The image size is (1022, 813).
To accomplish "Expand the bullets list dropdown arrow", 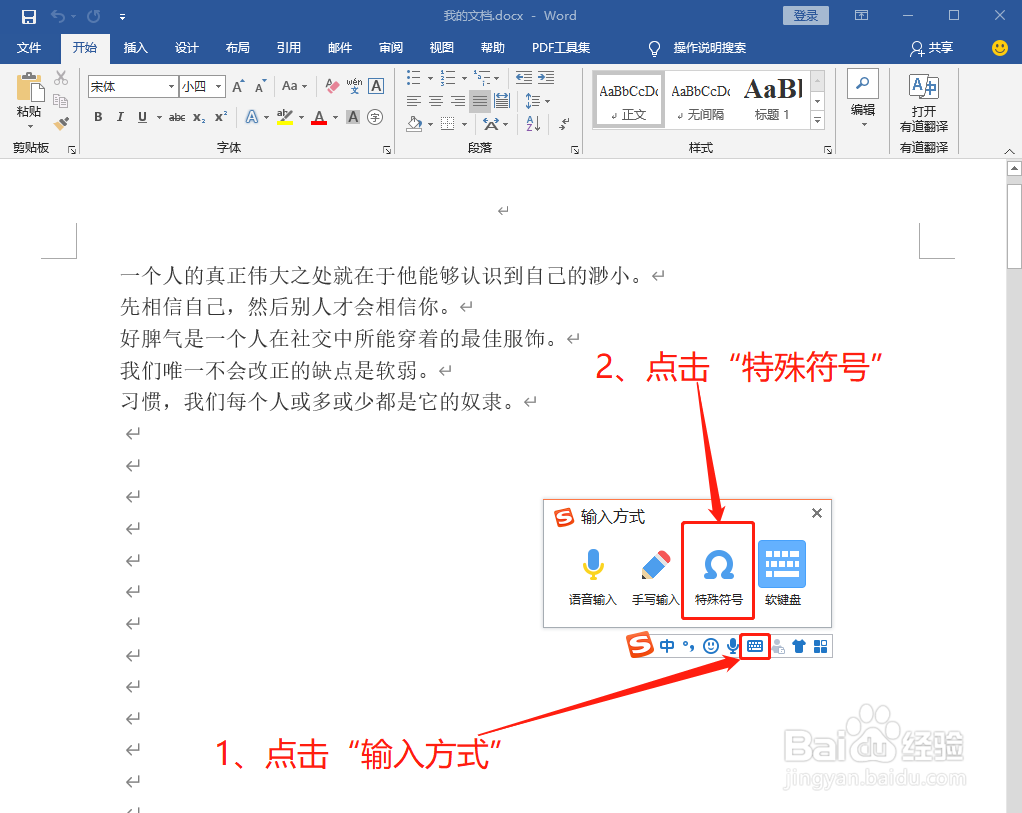I will (430, 79).
